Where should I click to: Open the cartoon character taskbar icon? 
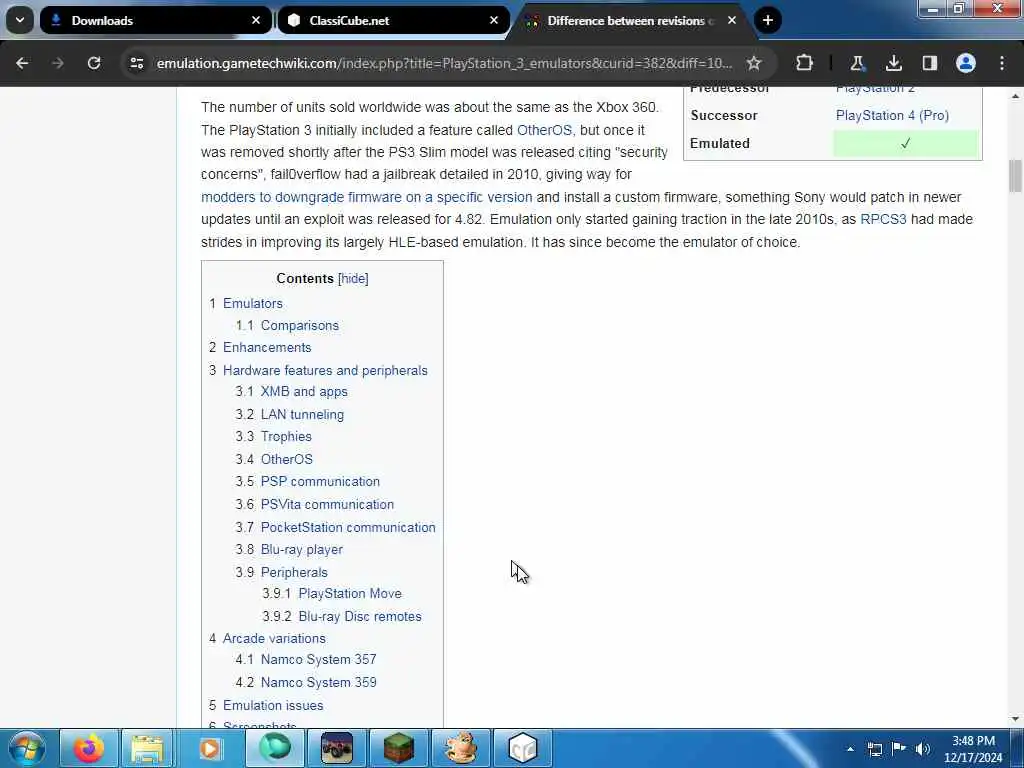(460, 748)
